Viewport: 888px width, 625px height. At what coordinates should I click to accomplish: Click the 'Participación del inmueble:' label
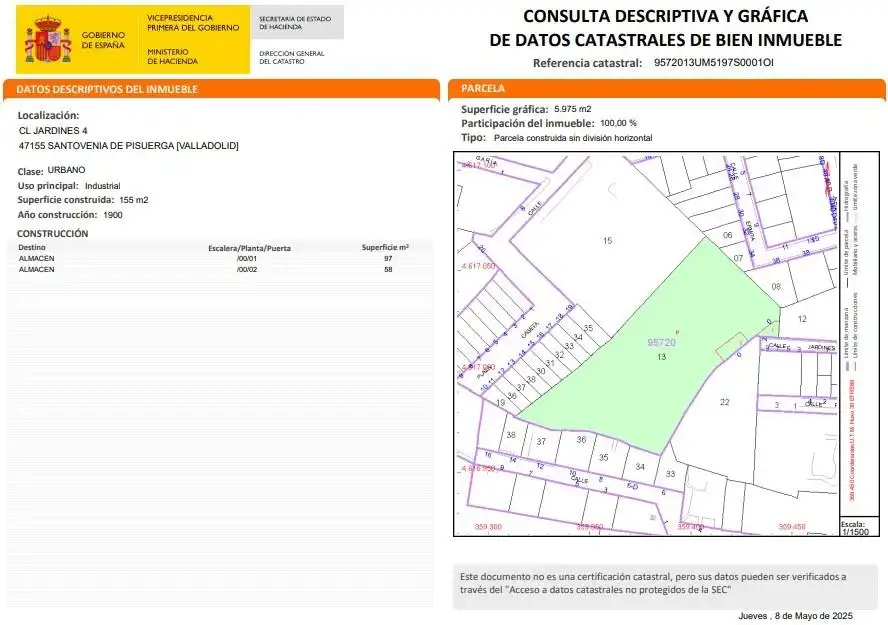point(528,123)
